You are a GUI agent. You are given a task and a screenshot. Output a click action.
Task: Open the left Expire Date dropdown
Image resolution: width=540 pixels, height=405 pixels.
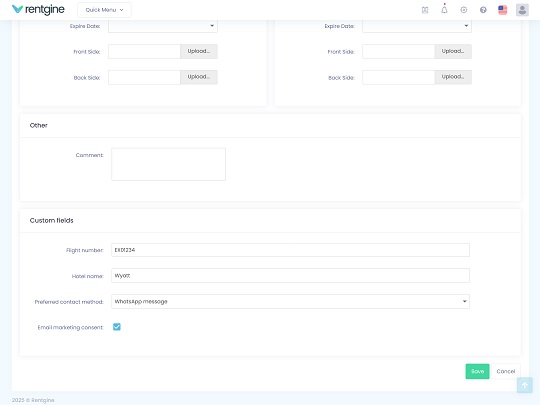(163, 26)
